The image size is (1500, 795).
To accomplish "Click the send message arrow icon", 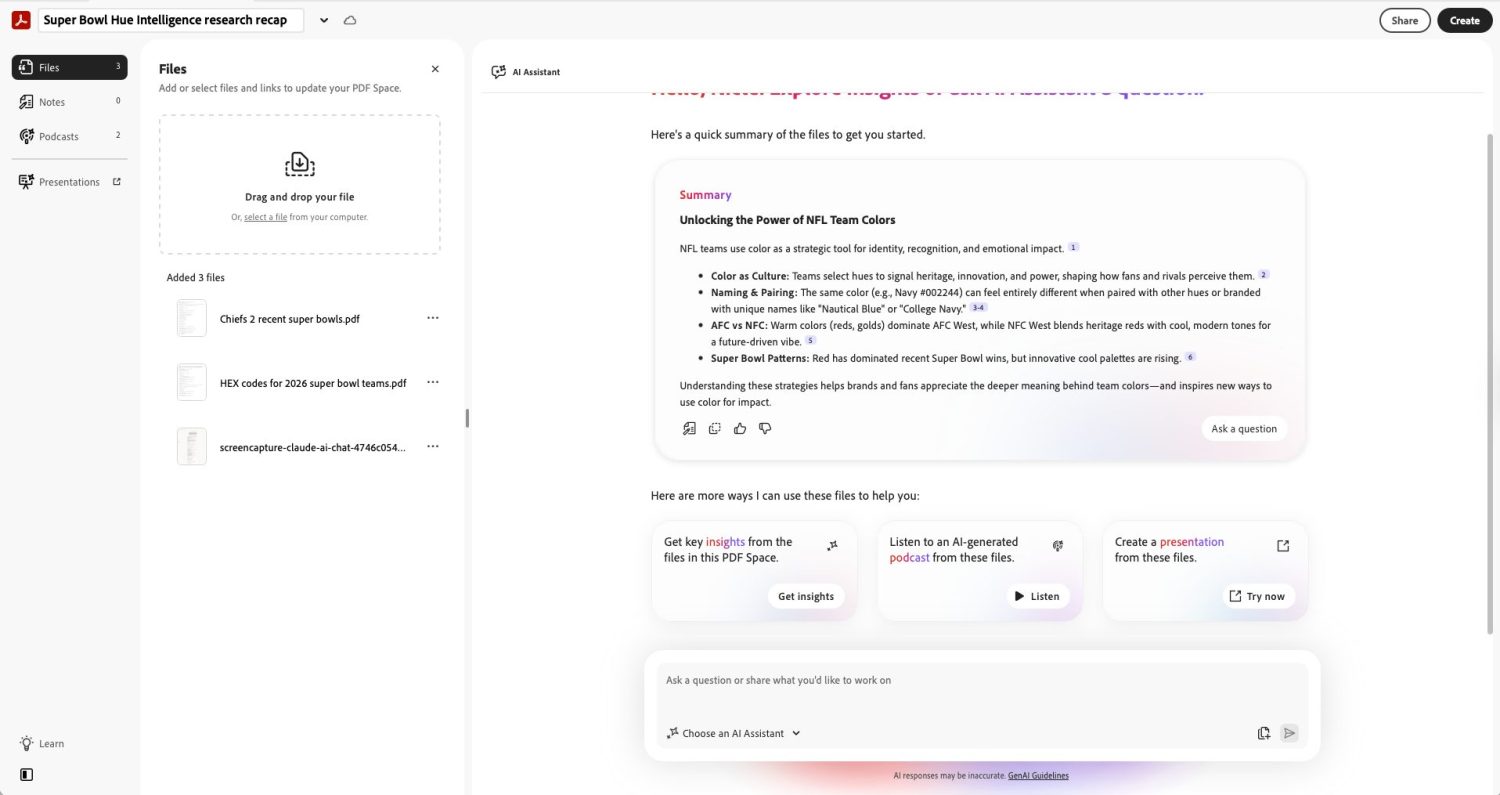I will (x=1289, y=733).
